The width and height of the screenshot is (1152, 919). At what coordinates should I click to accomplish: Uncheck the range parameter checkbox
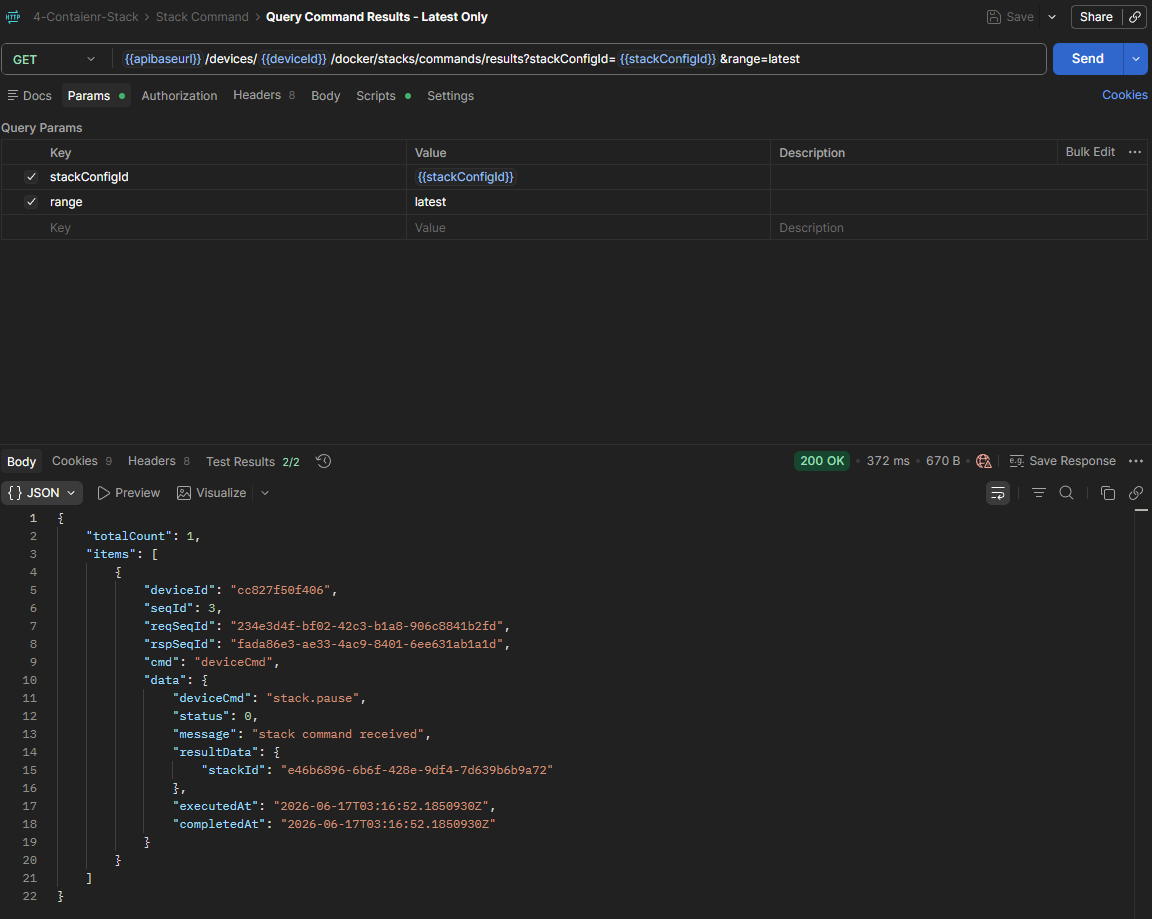point(31,202)
